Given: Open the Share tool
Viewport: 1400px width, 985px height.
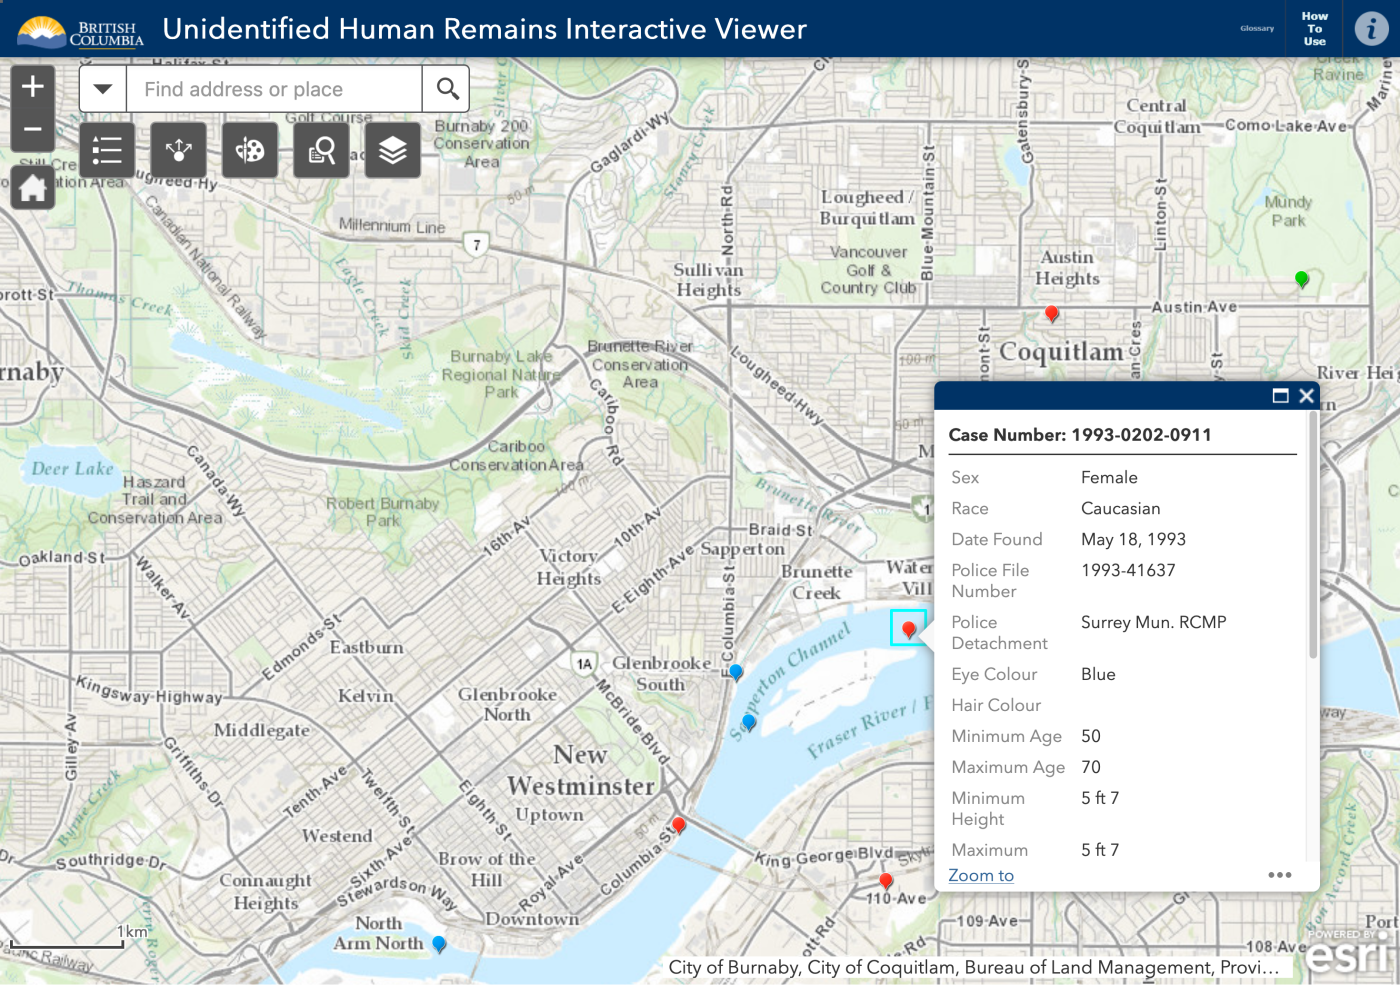Looking at the screenshot, I should click(178, 150).
